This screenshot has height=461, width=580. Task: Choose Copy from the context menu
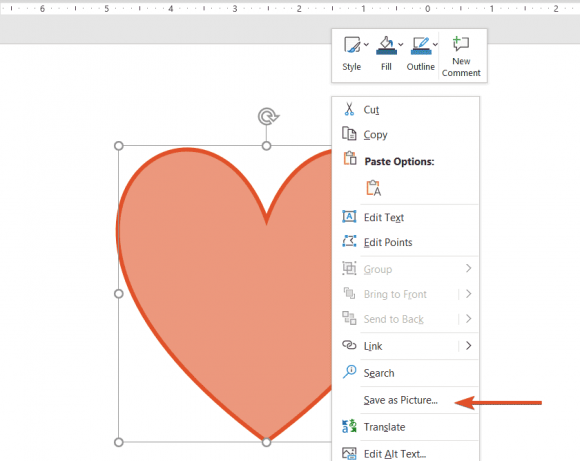pyautogui.click(x=405, y=135)
